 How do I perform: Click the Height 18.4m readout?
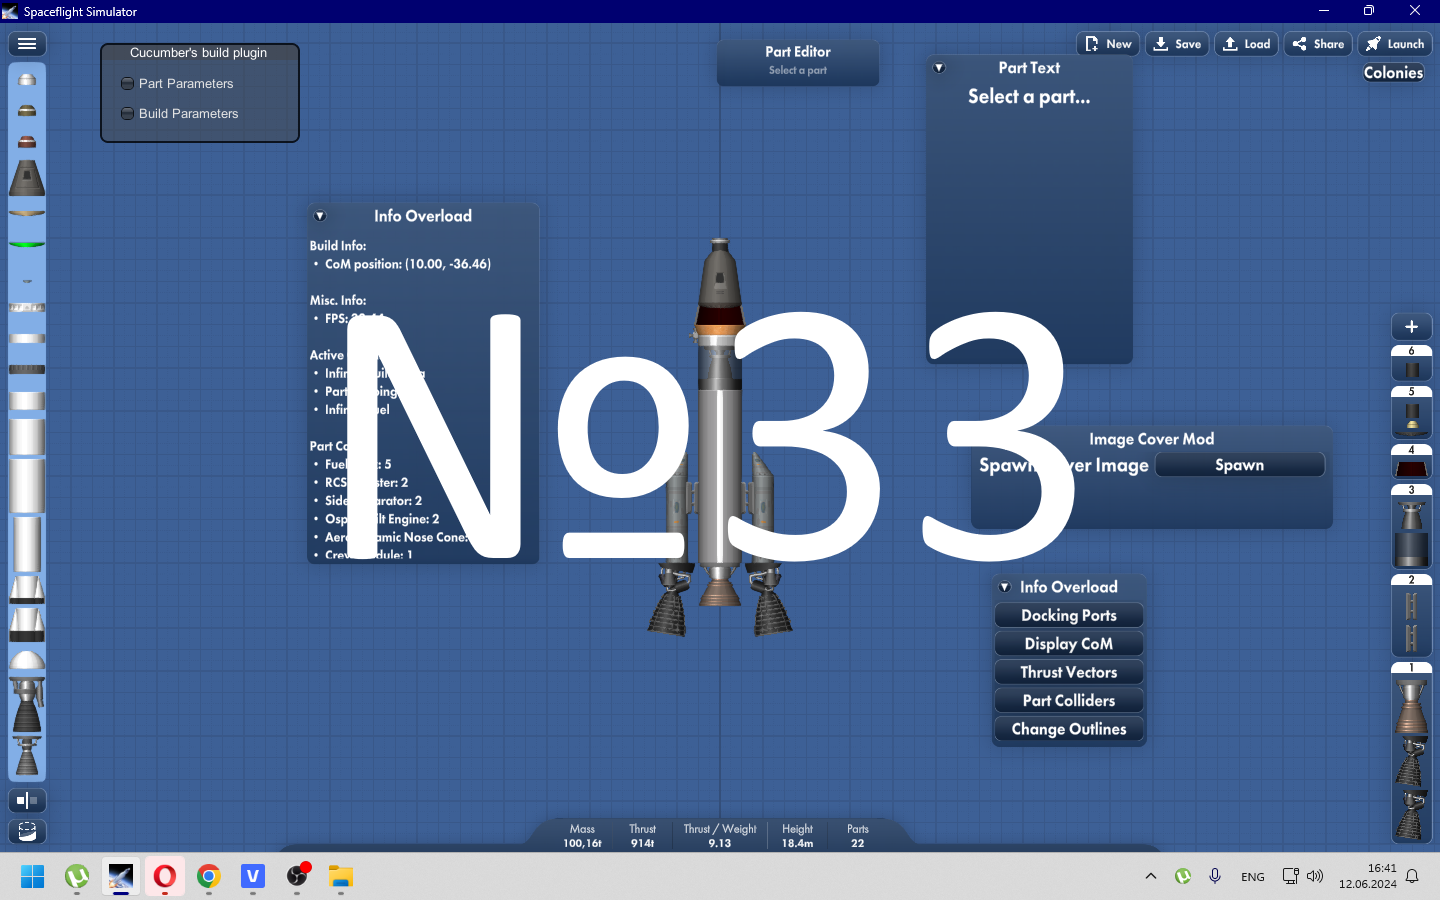[x=797, y=836]
